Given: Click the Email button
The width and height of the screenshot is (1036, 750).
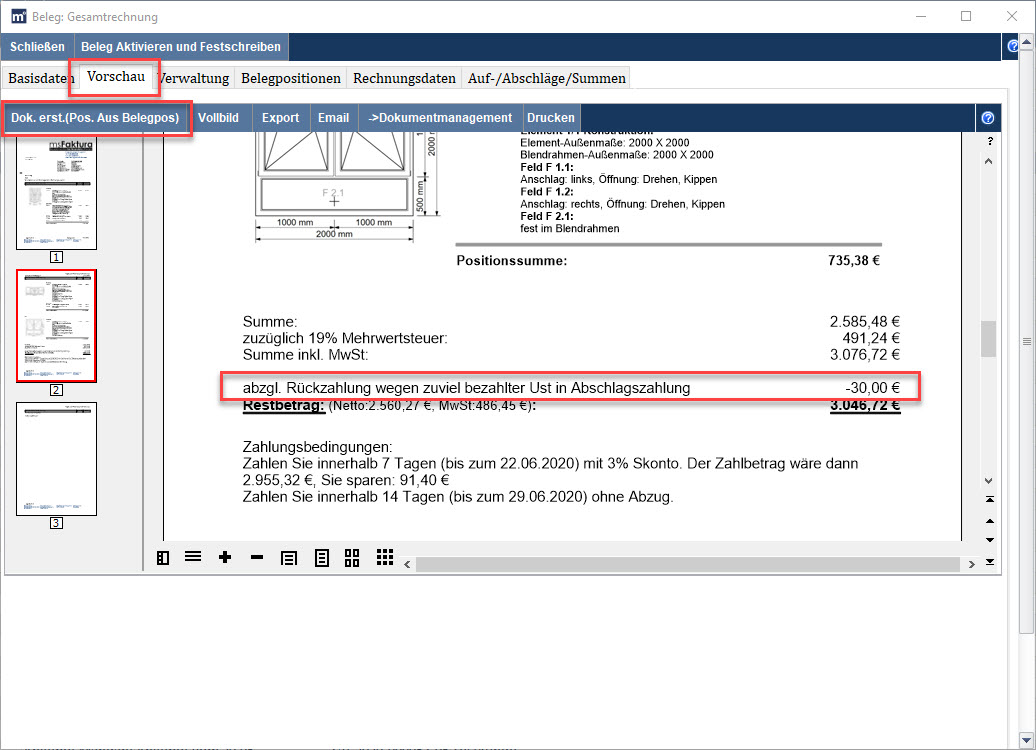Looking at the screenshot, I should 333,118.
